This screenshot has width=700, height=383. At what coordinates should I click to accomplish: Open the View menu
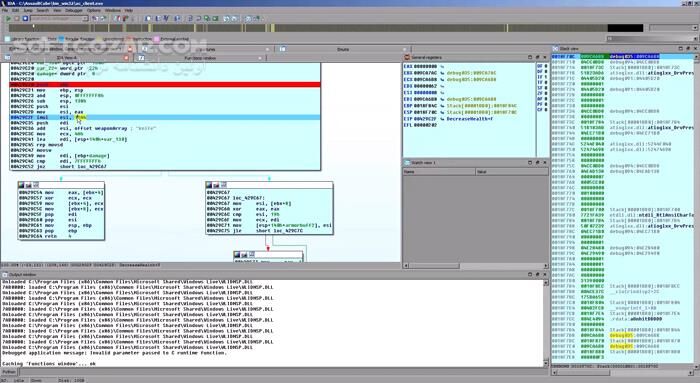point(57,10)
